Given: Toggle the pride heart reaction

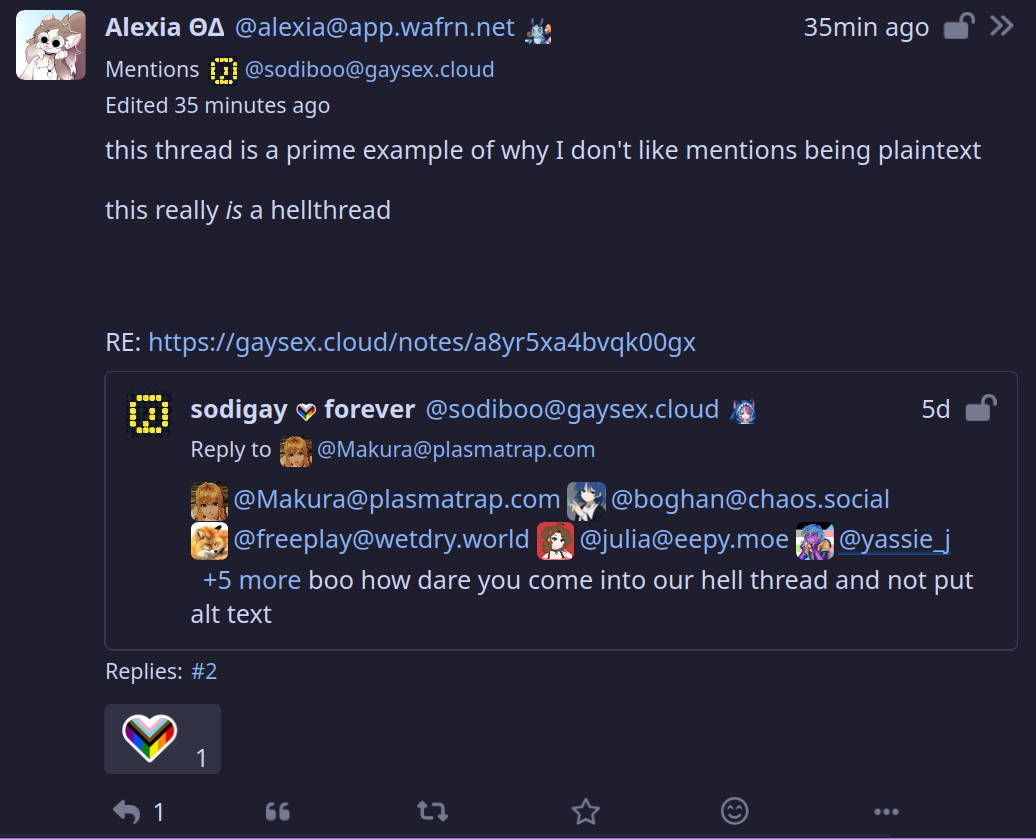Looking at the screenshot, I should [x=162, y=739].
